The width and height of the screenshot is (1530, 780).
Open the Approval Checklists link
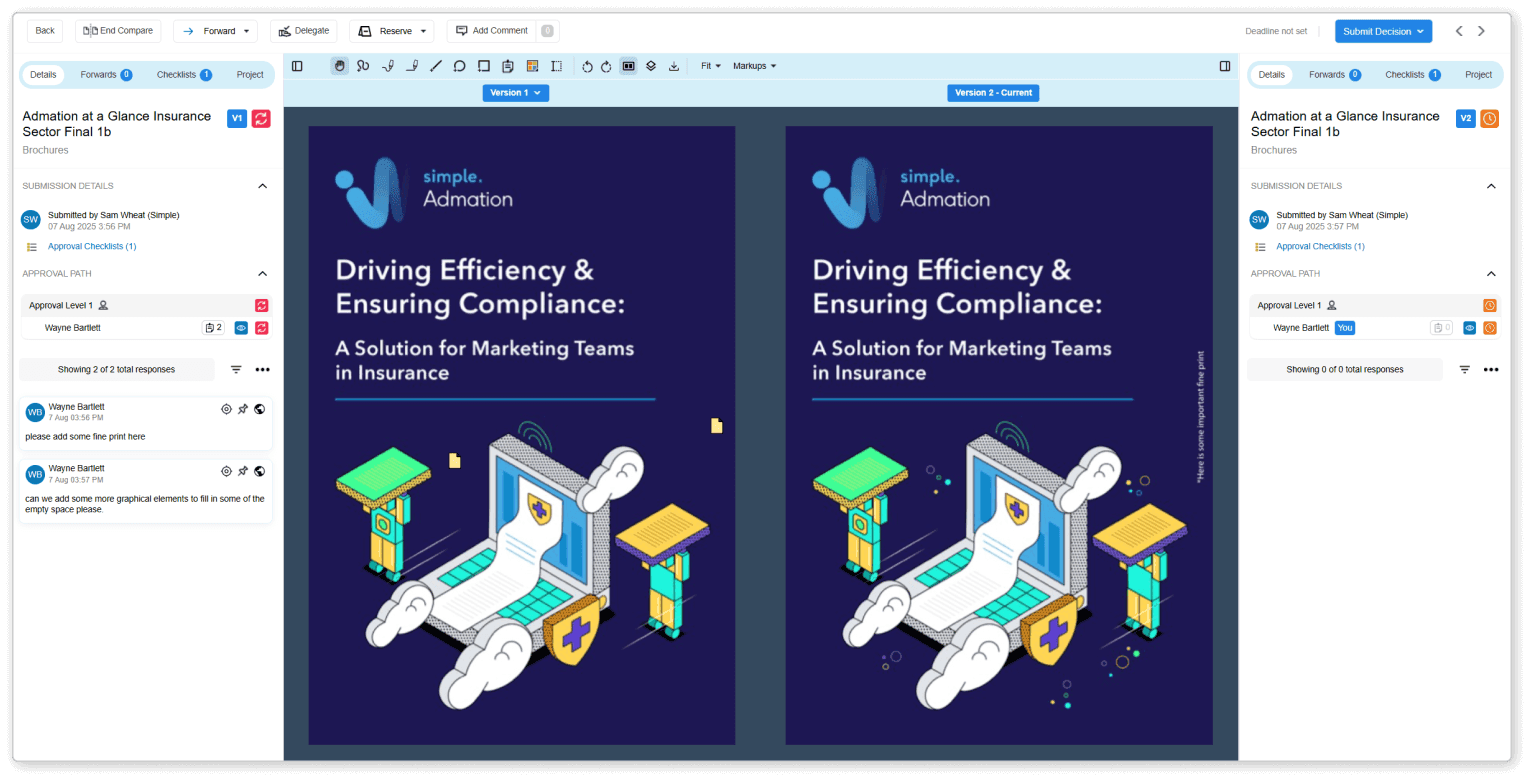pos(92,246)
